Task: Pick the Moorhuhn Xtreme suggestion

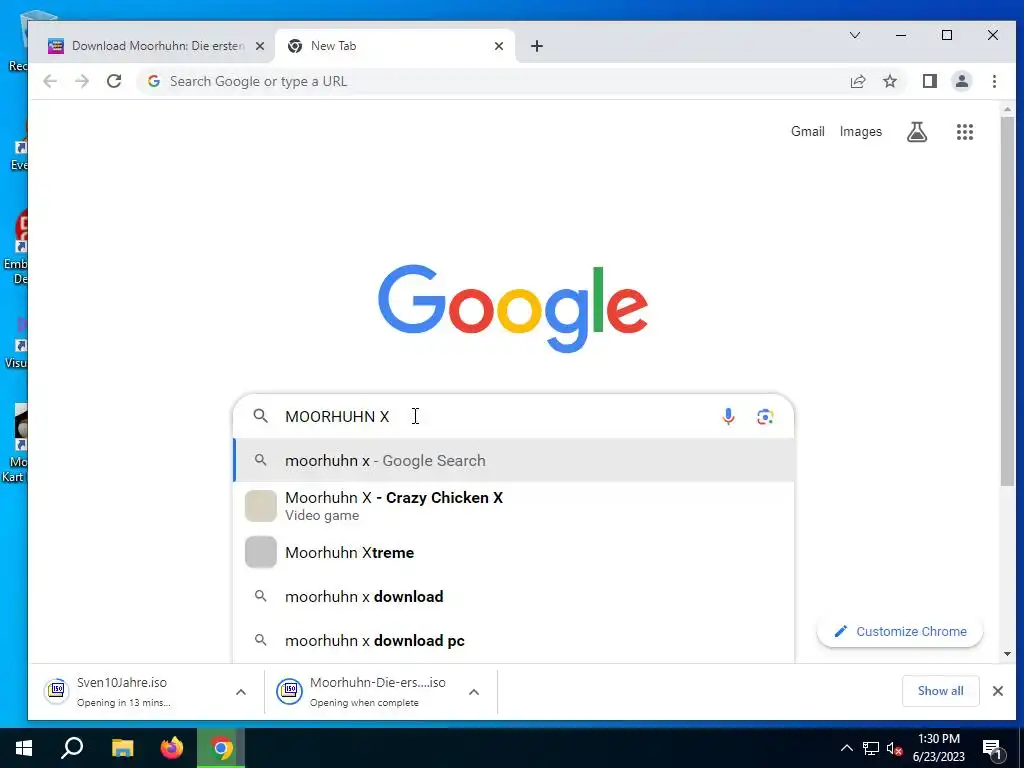Action: 514,552
